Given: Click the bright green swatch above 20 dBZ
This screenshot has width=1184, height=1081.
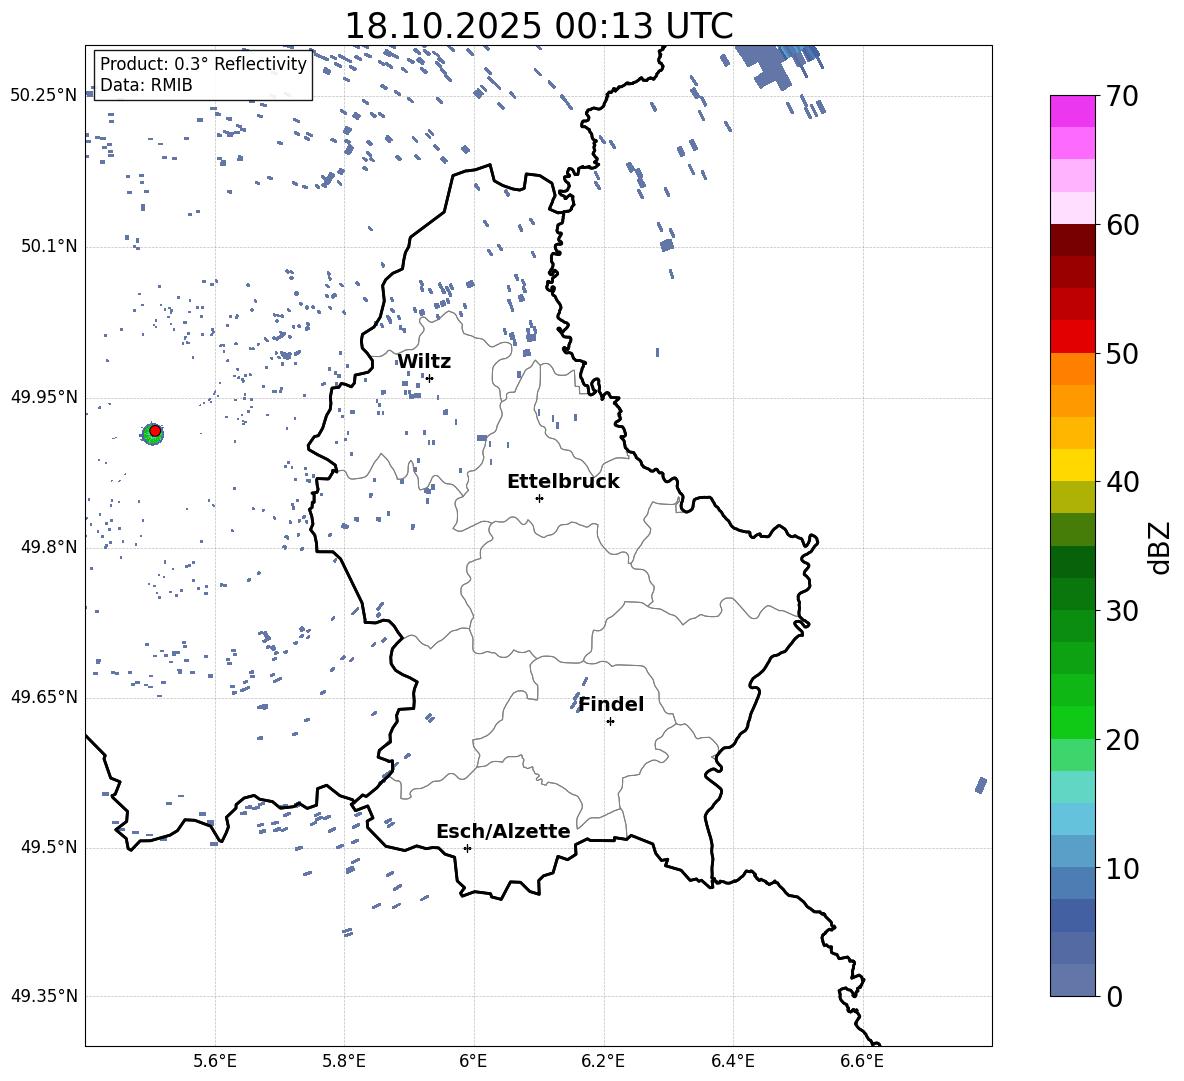Looking at the screenshot, I should click(x=1073, y=722).
